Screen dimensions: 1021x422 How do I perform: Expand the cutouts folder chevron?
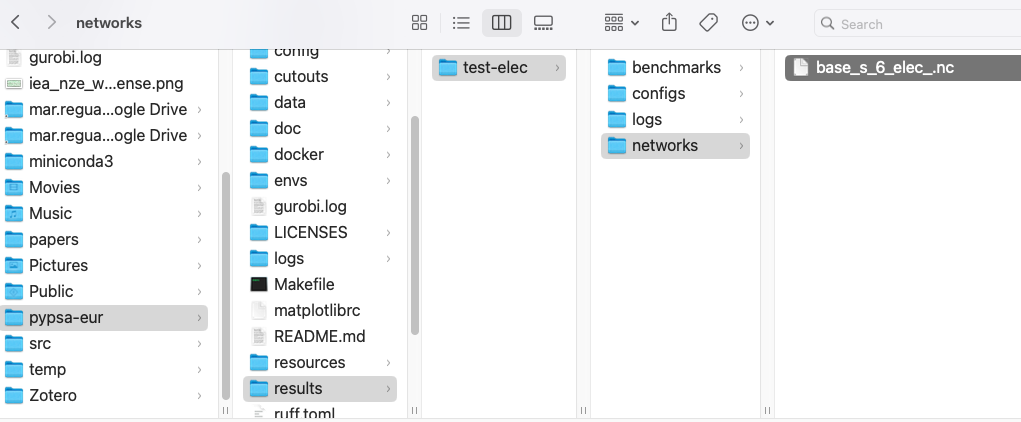[x=388, y=77]
